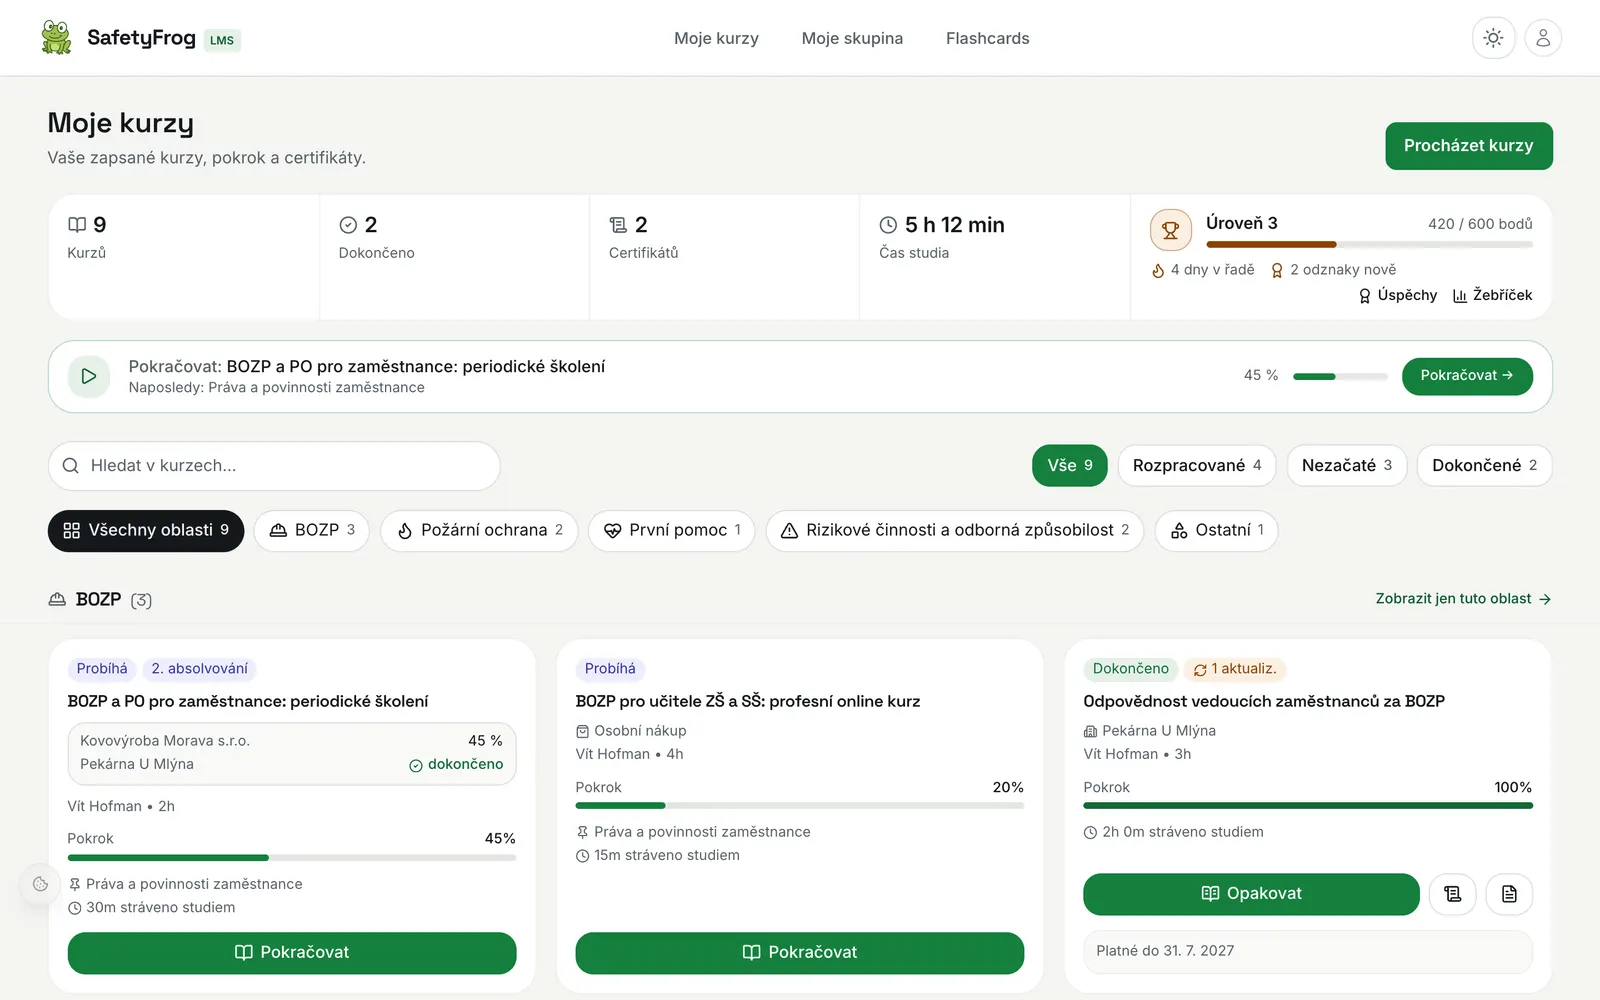Click the cookie settings floating icon

(x=40, y=884)
